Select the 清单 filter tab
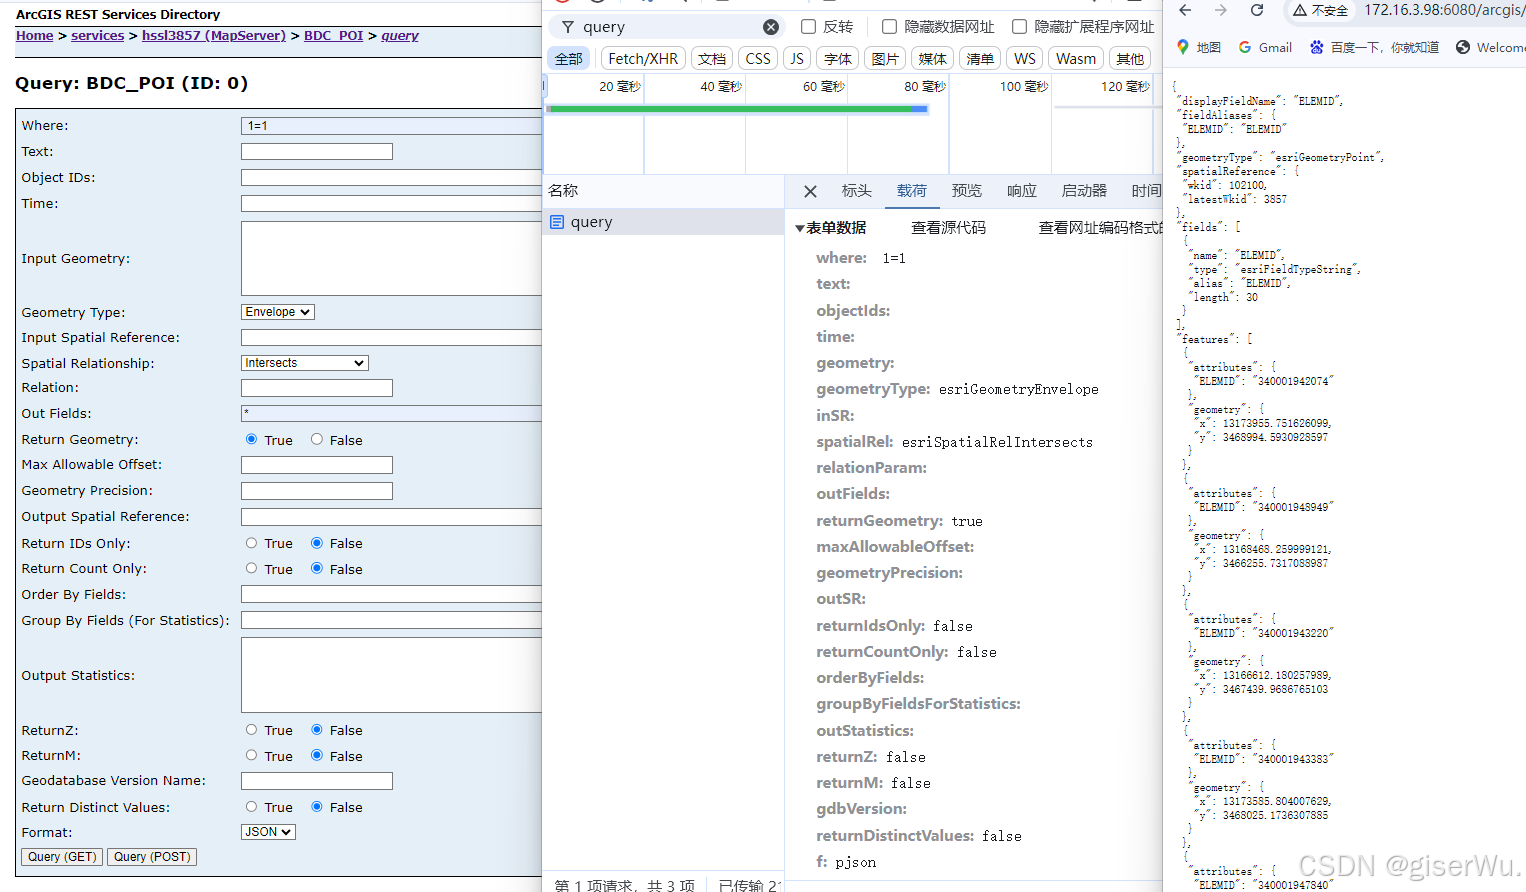This screenshot has width=1526, height=892. (980, 59)
